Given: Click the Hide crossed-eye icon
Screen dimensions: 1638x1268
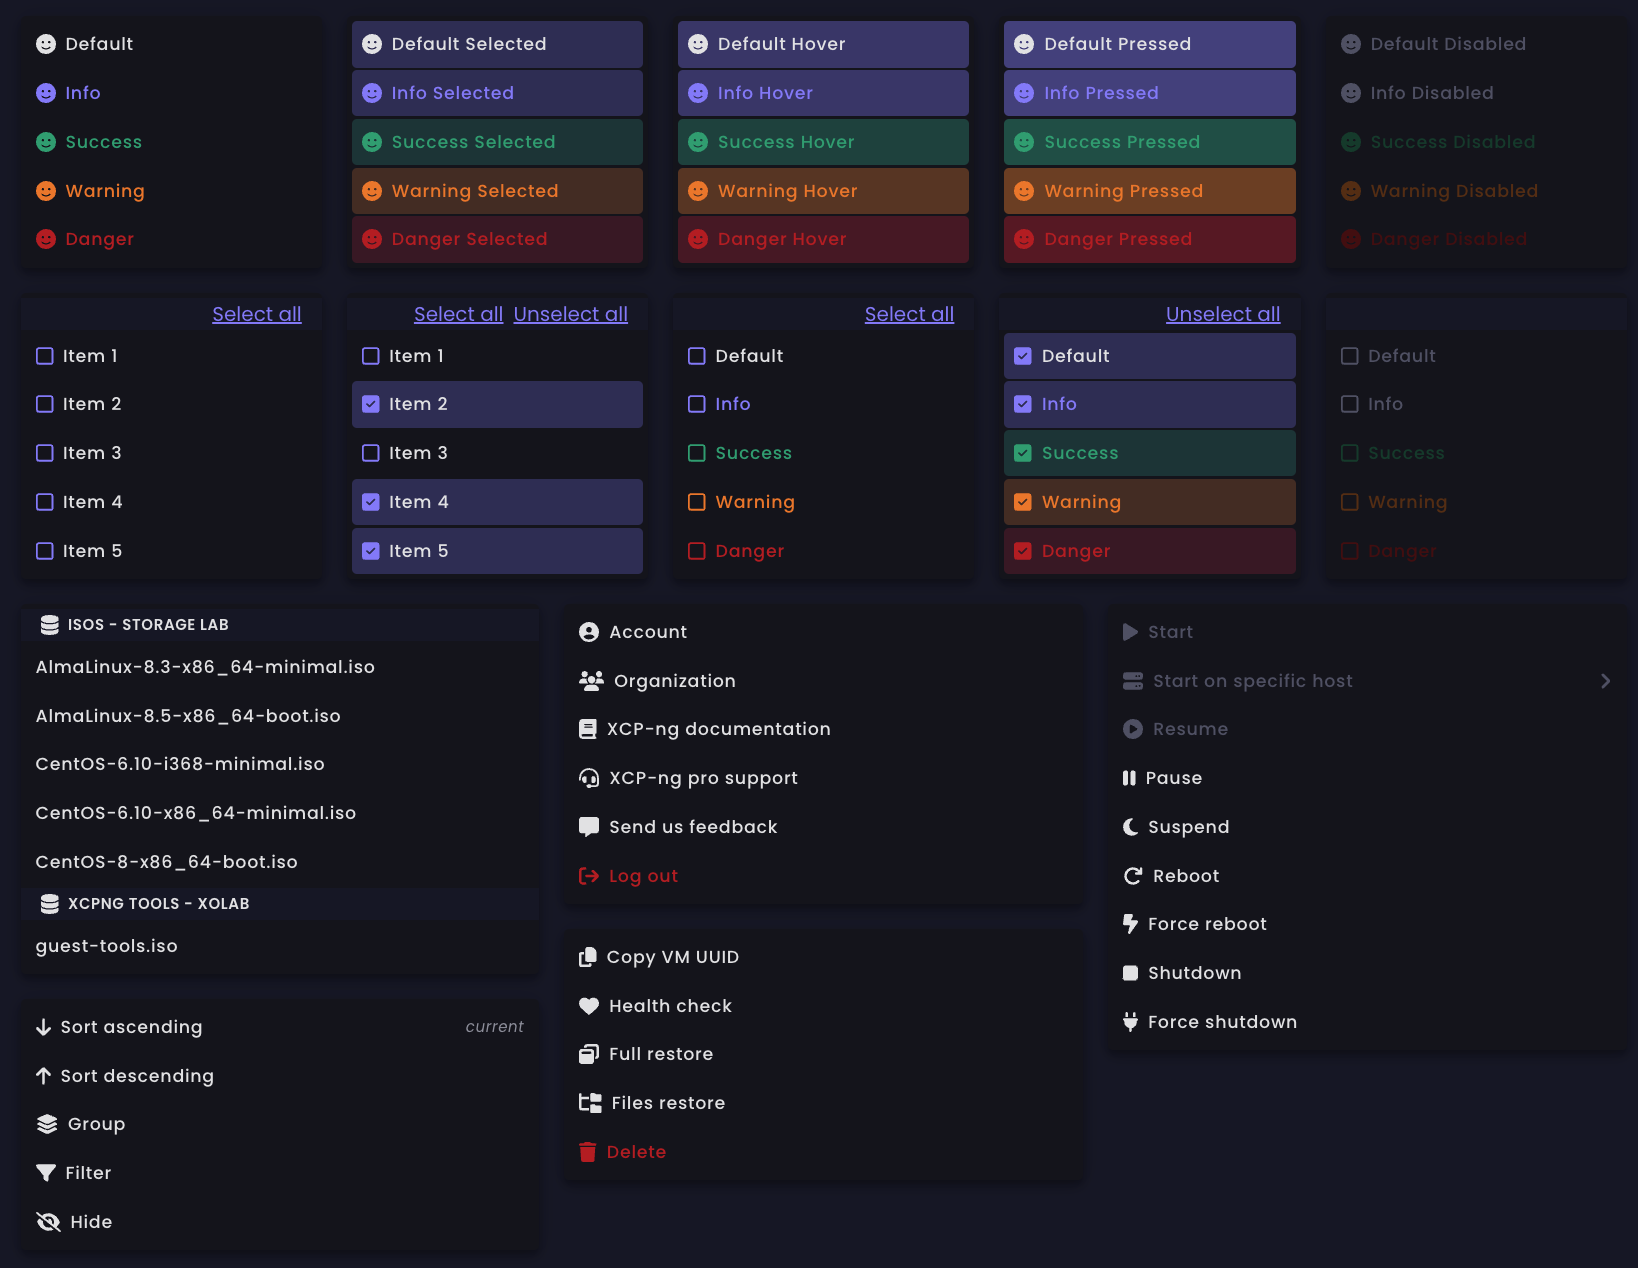Looking at the screenshot, I should pyautogui.click(x=48, y=1222).
